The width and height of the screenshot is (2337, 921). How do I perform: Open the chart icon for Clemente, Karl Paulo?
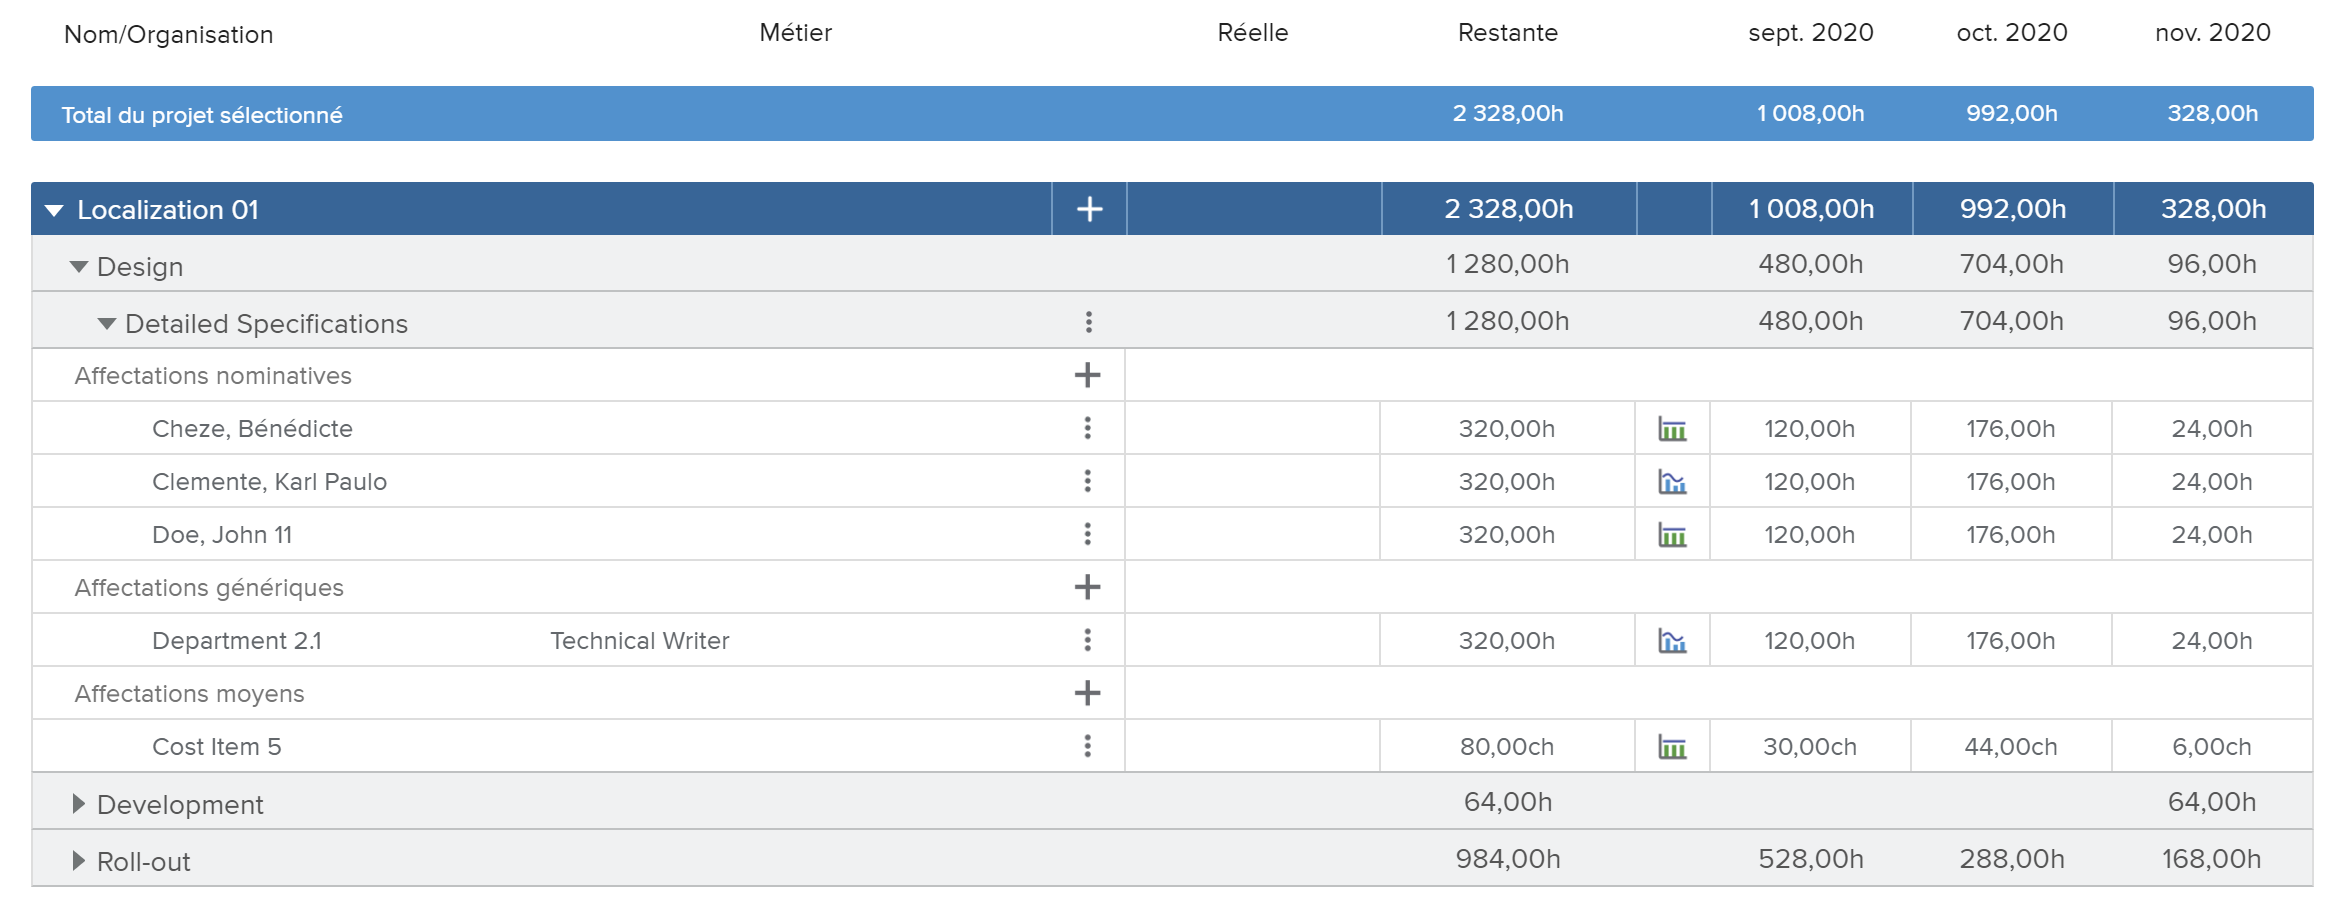pyautogui.click(x=1672, y=482)
